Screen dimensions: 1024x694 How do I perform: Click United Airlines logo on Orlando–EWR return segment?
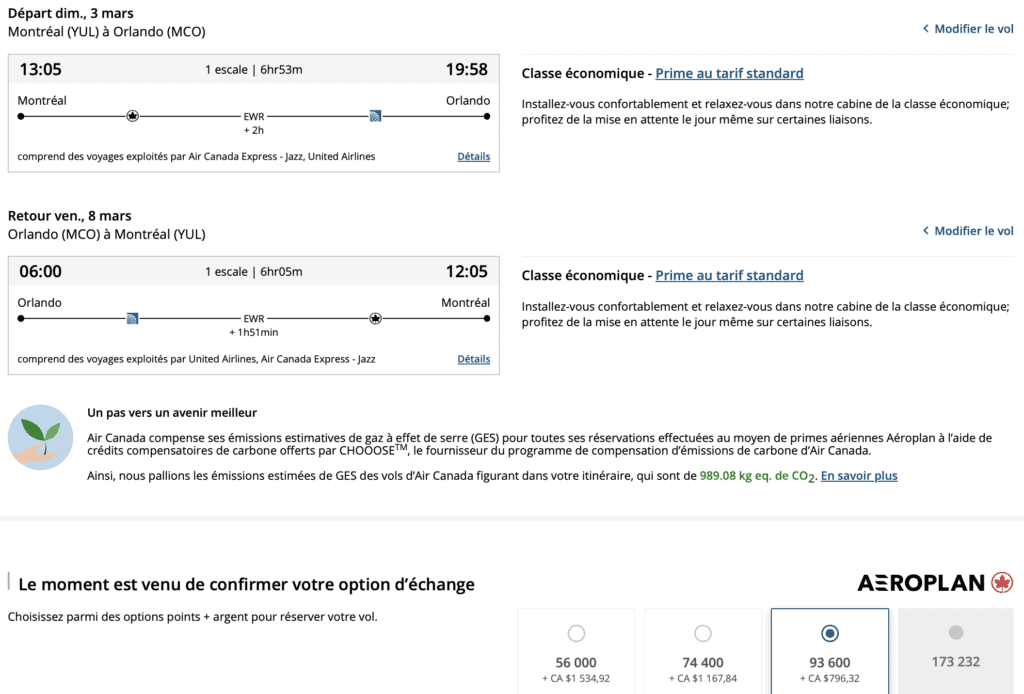point(132,318)
